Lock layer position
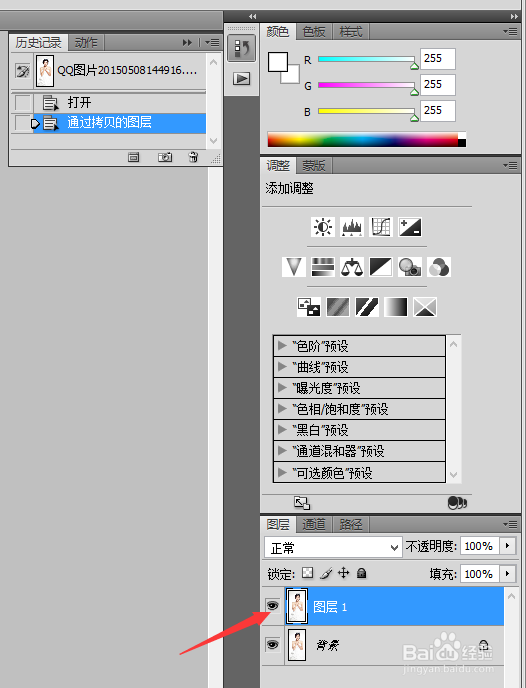526x688 pixels. coord(344,573)
